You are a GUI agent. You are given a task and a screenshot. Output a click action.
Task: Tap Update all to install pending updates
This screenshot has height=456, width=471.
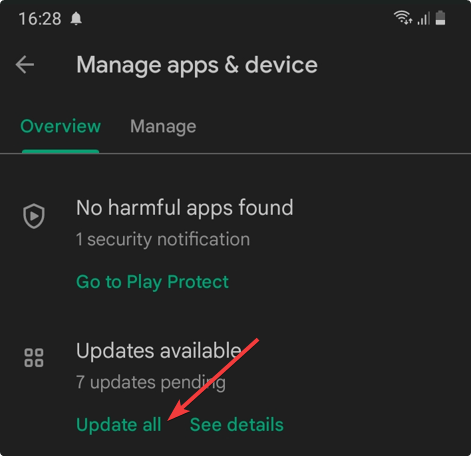[x=119, y=425]
